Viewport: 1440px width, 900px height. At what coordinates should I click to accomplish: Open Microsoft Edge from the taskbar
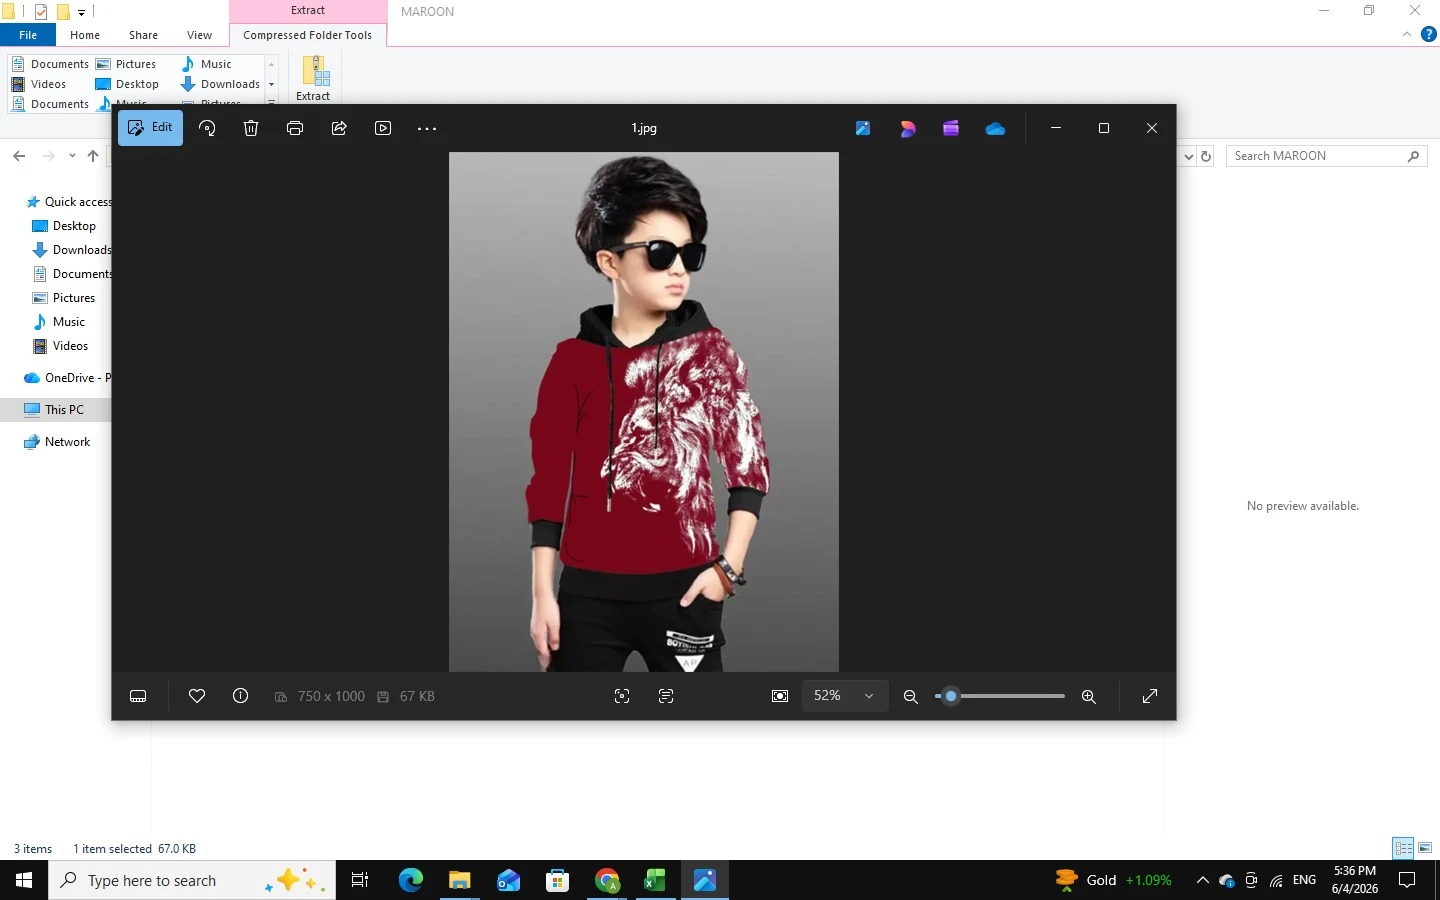click(x=411, y=880)
